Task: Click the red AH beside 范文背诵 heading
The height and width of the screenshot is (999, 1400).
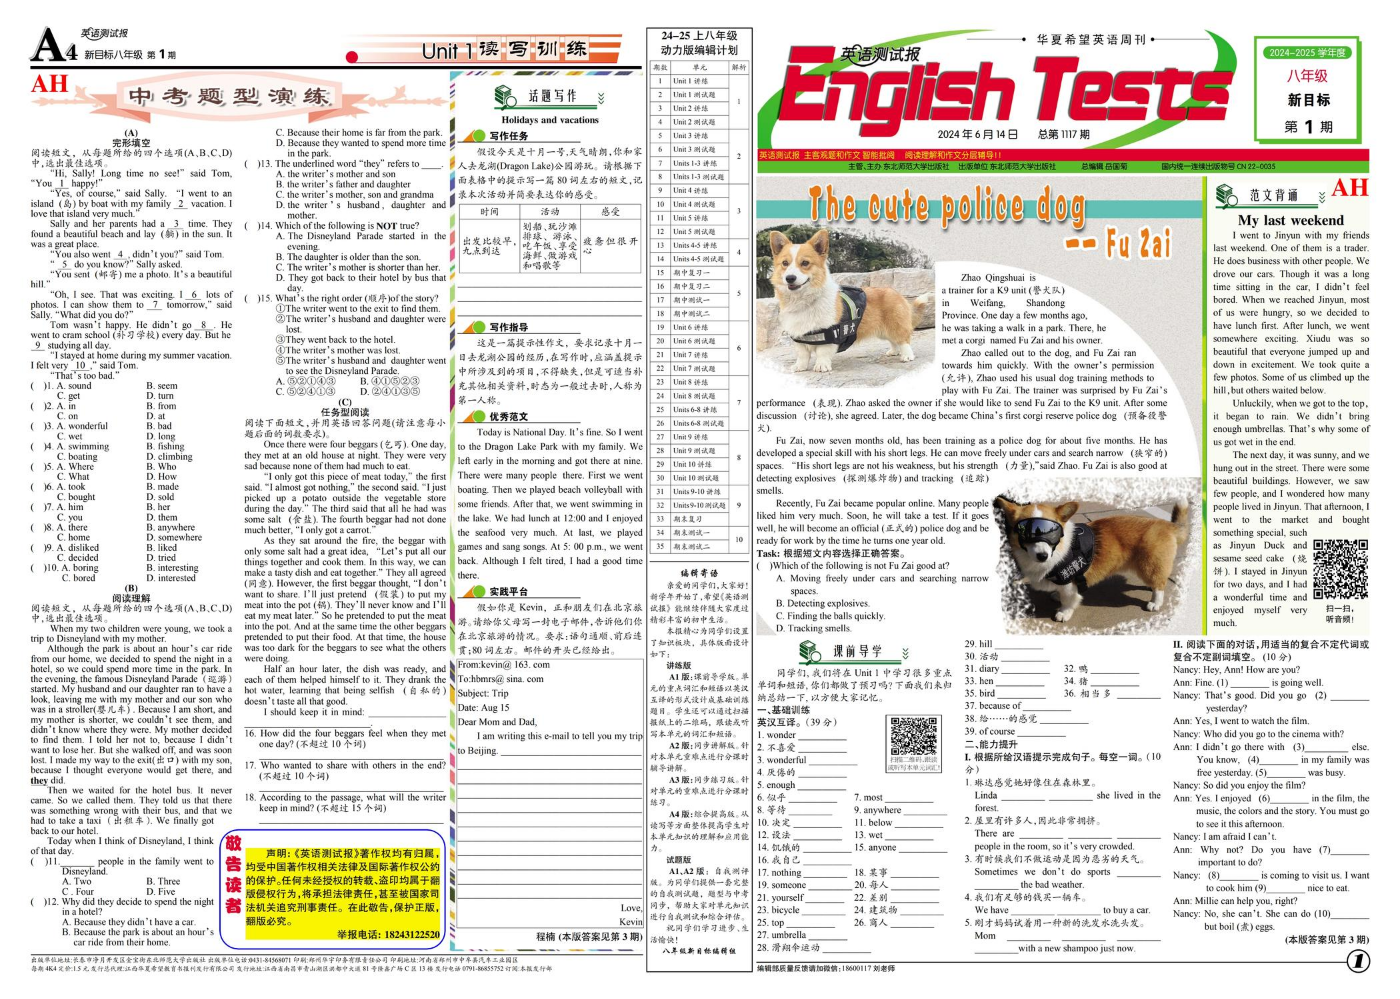Action: 1349,187
